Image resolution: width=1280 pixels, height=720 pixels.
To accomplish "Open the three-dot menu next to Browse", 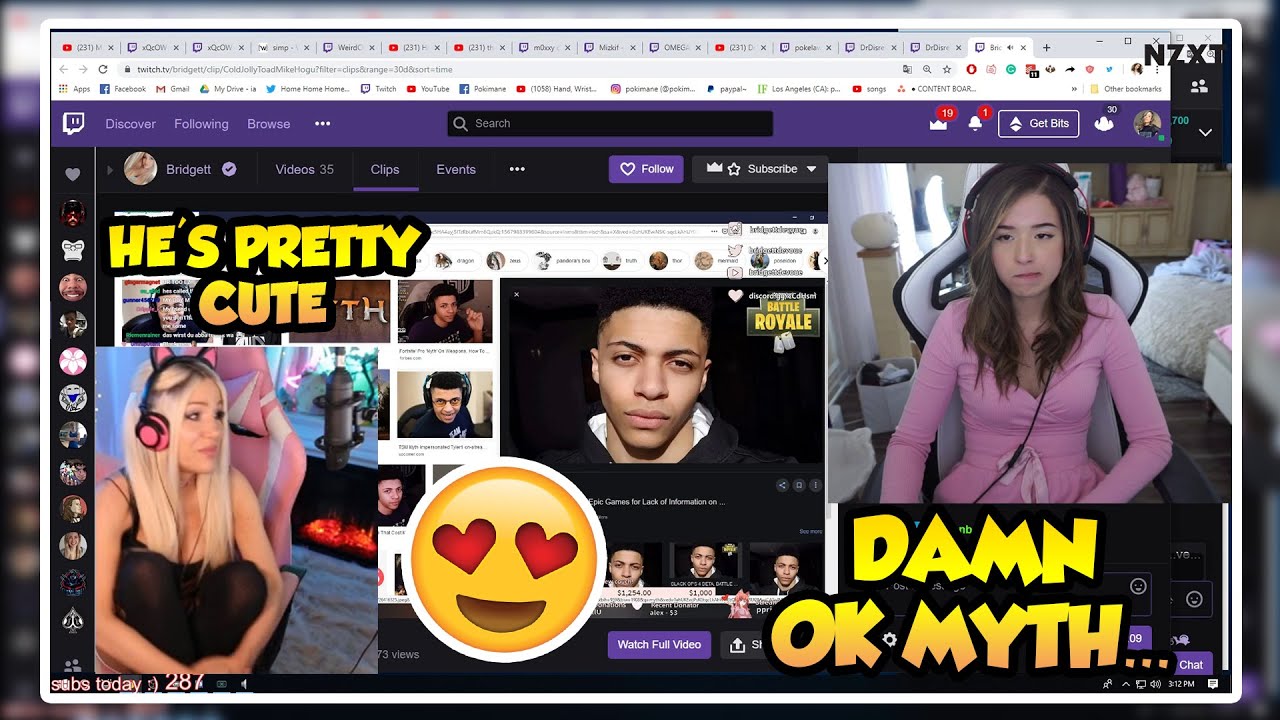I will (x=322, y=124).
